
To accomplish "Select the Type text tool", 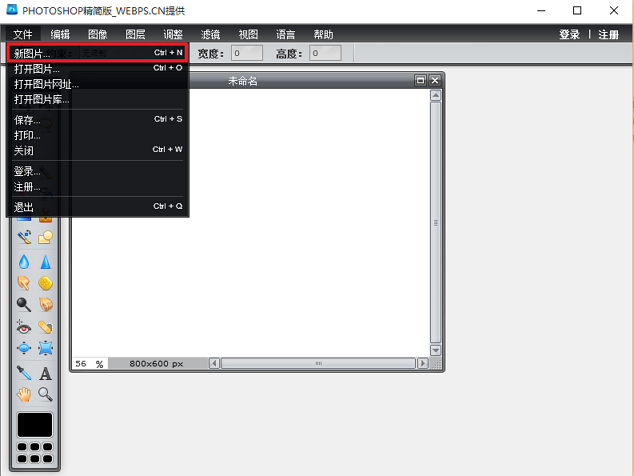I will 45,373.
